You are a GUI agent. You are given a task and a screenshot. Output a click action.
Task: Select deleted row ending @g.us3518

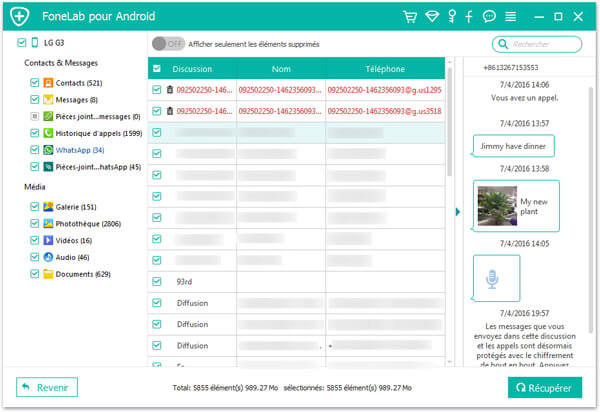(297, 111)
